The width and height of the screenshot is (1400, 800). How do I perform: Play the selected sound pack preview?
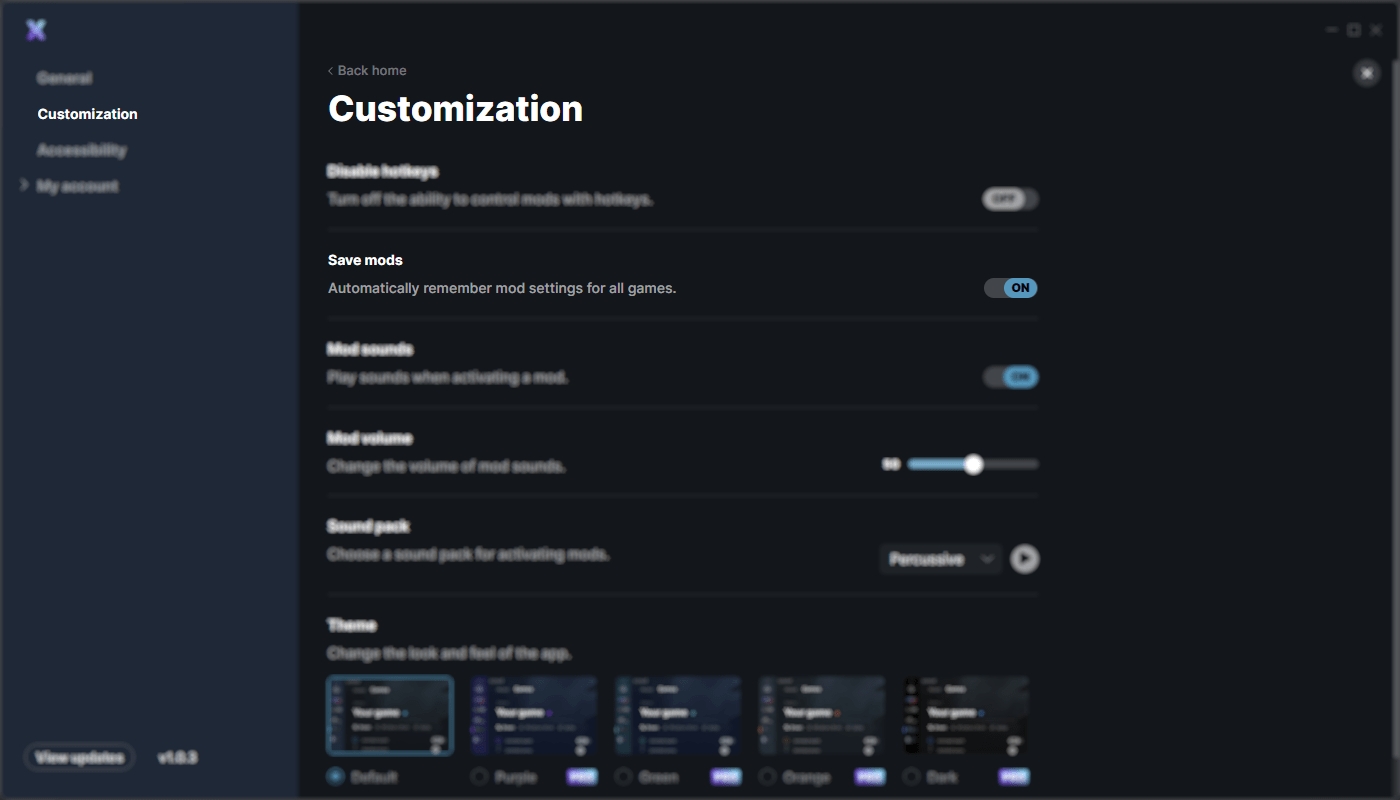(1024, 559)
